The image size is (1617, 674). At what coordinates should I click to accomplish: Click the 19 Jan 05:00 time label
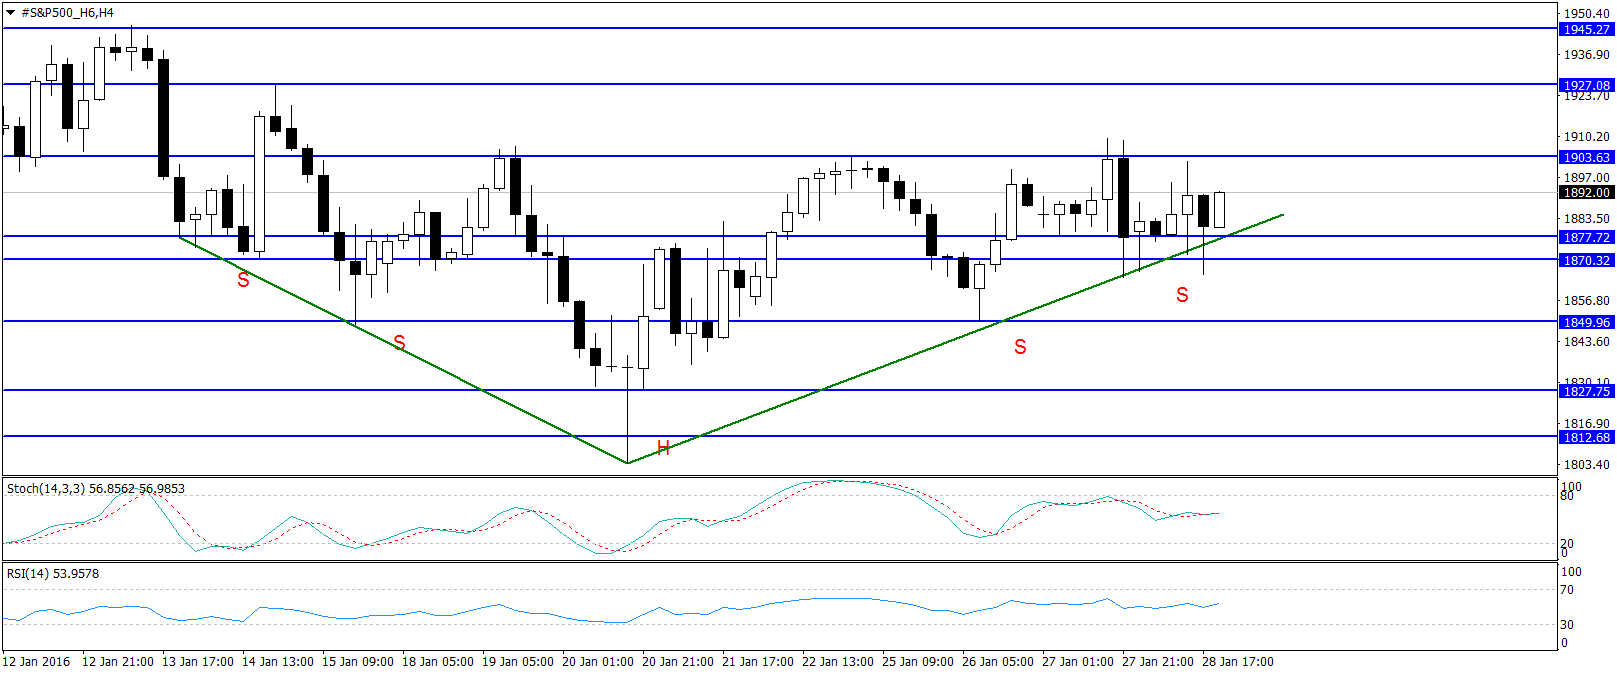tap(518, 662)
